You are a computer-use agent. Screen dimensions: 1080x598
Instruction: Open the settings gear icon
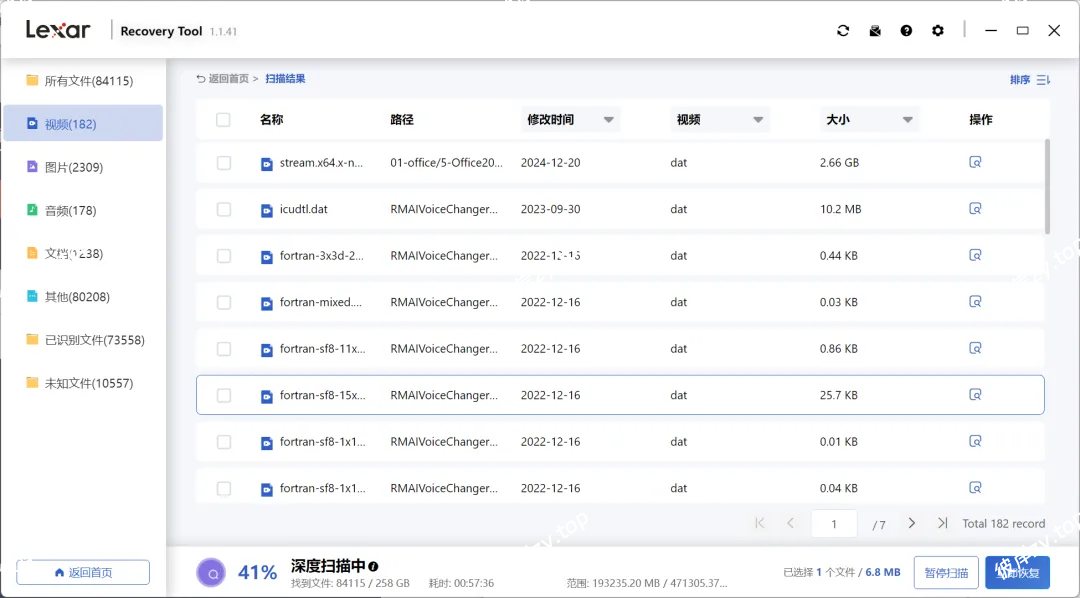pyautogui.click(x=937, y=30)
